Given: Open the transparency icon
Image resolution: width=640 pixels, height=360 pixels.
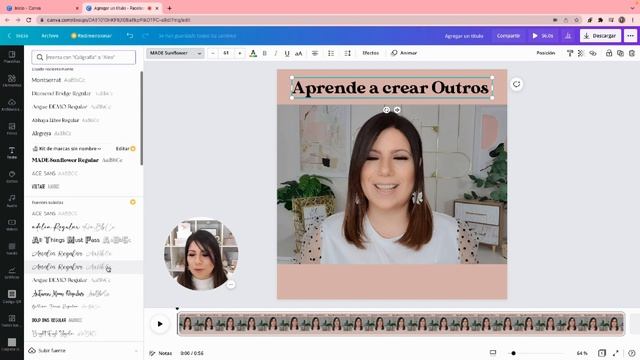Looking at the screenshot, I should click(581, 53).
